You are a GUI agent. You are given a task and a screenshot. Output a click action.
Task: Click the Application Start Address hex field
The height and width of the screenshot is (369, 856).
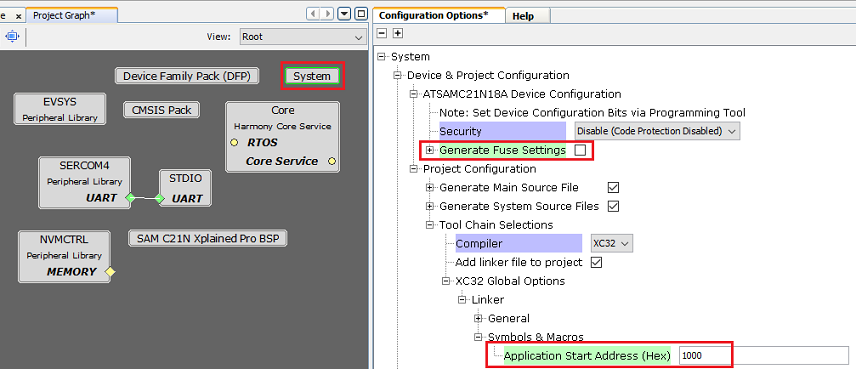764,356
